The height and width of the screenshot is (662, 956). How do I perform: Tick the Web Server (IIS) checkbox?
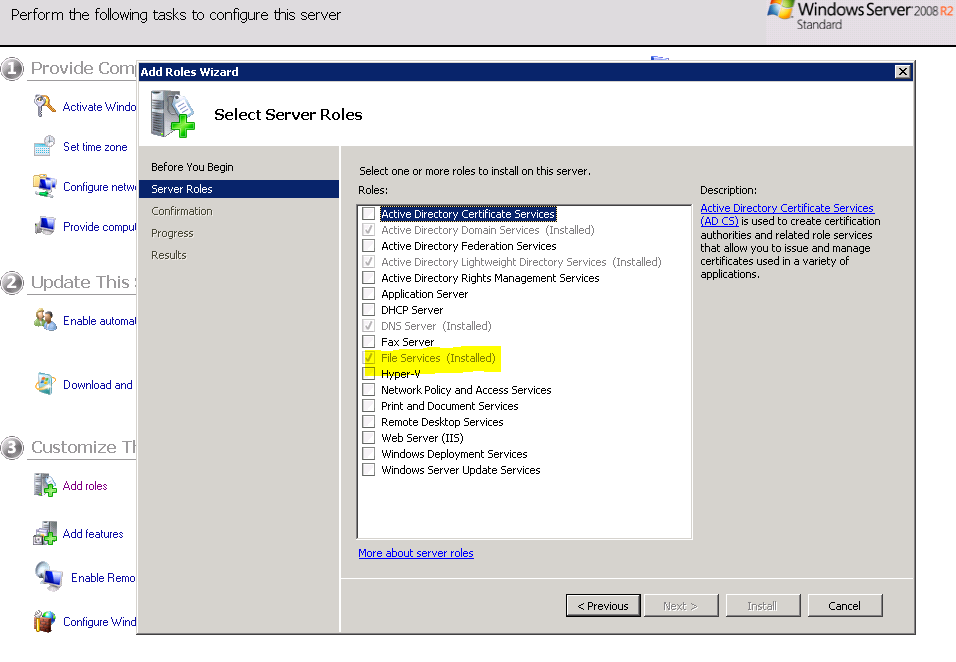[x=369, y=438]
